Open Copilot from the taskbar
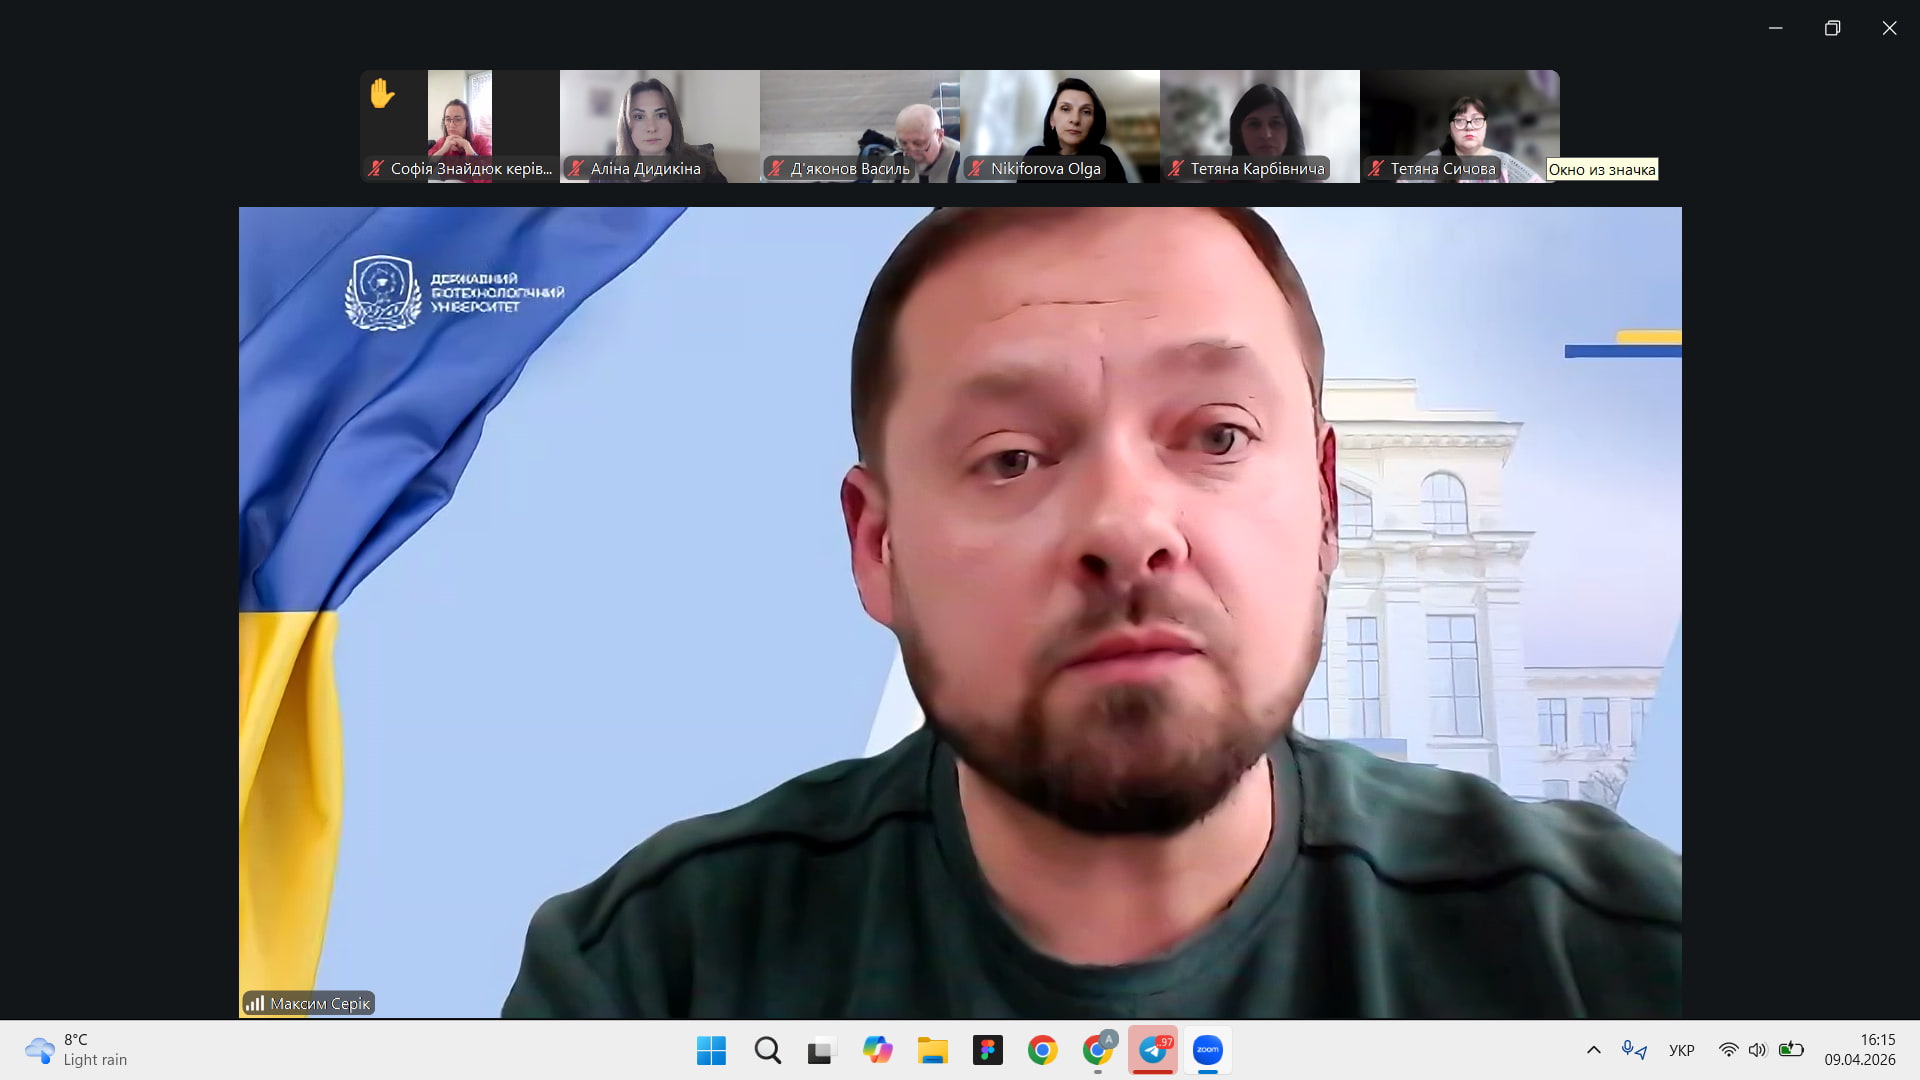Screen dimensions: 1920x1080 (x=877, y=1050)
